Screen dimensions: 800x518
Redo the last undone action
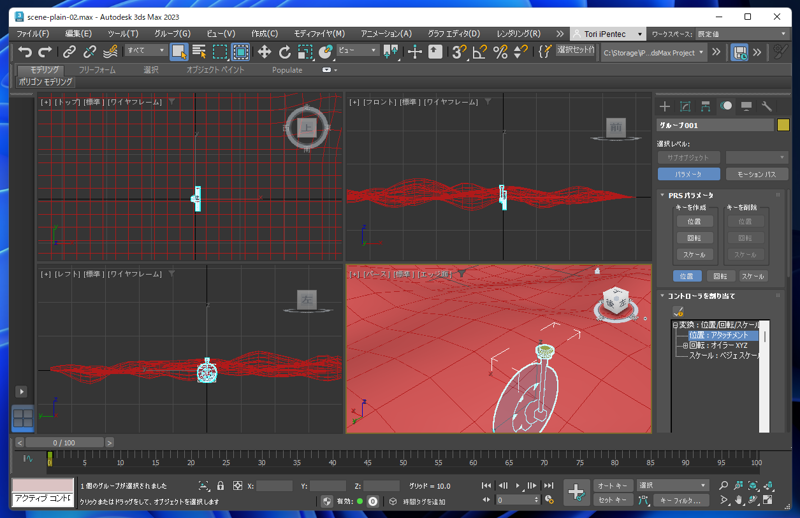pyautogui.click(x=45, y=52)
